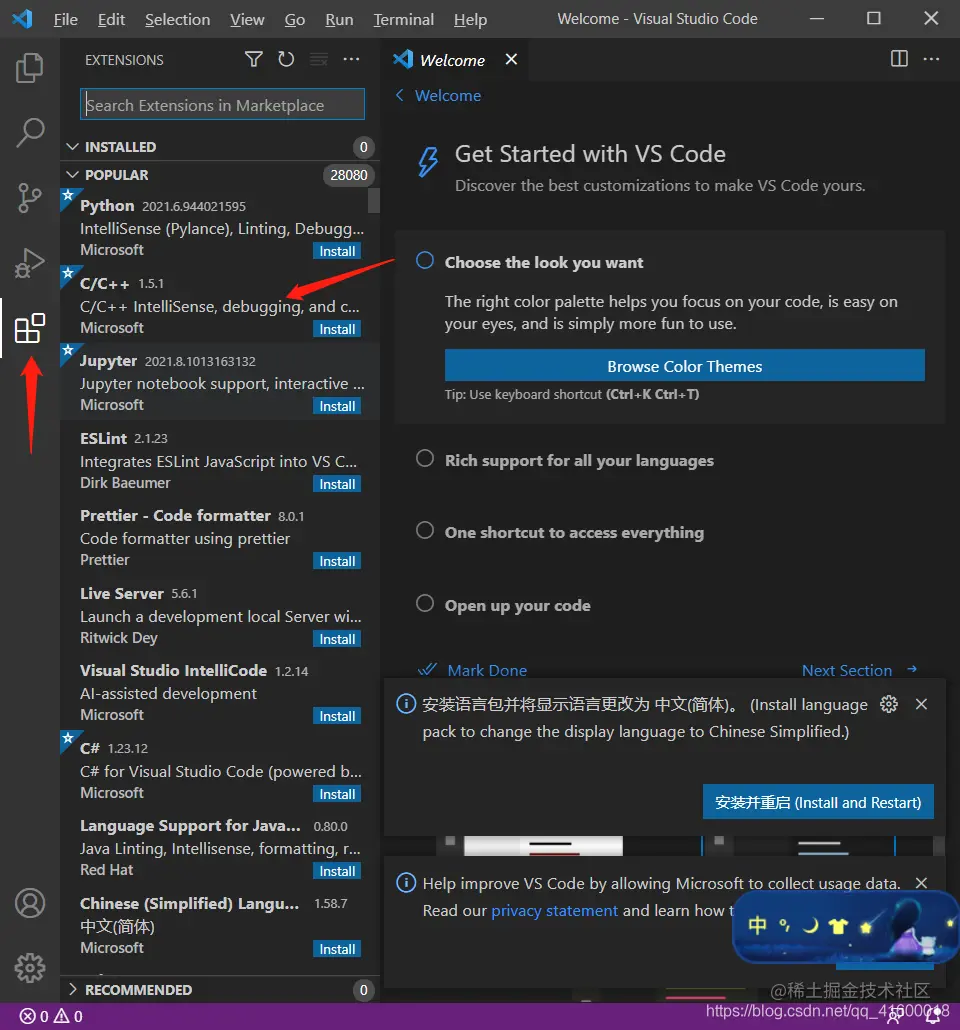Open the Live Server extension entry
Screen dimensions: 960x1030
pos(219,616)
